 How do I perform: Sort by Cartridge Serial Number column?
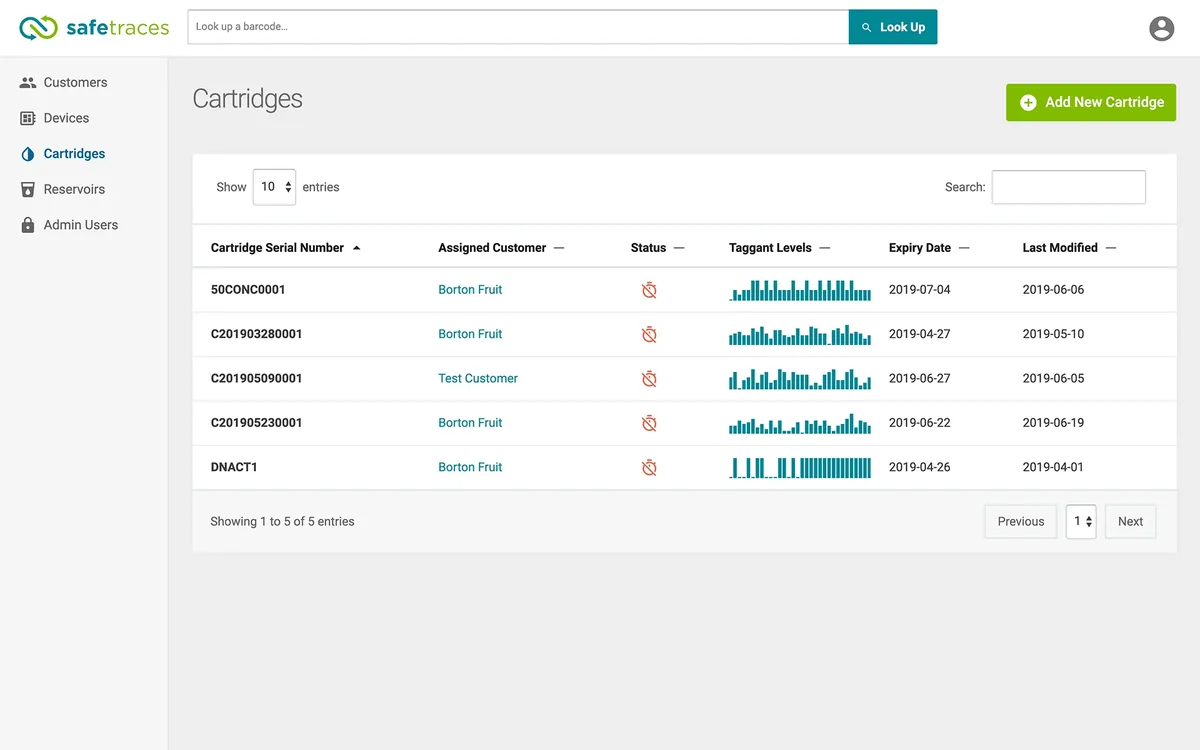pyautogui.click(x=285, y=248)
